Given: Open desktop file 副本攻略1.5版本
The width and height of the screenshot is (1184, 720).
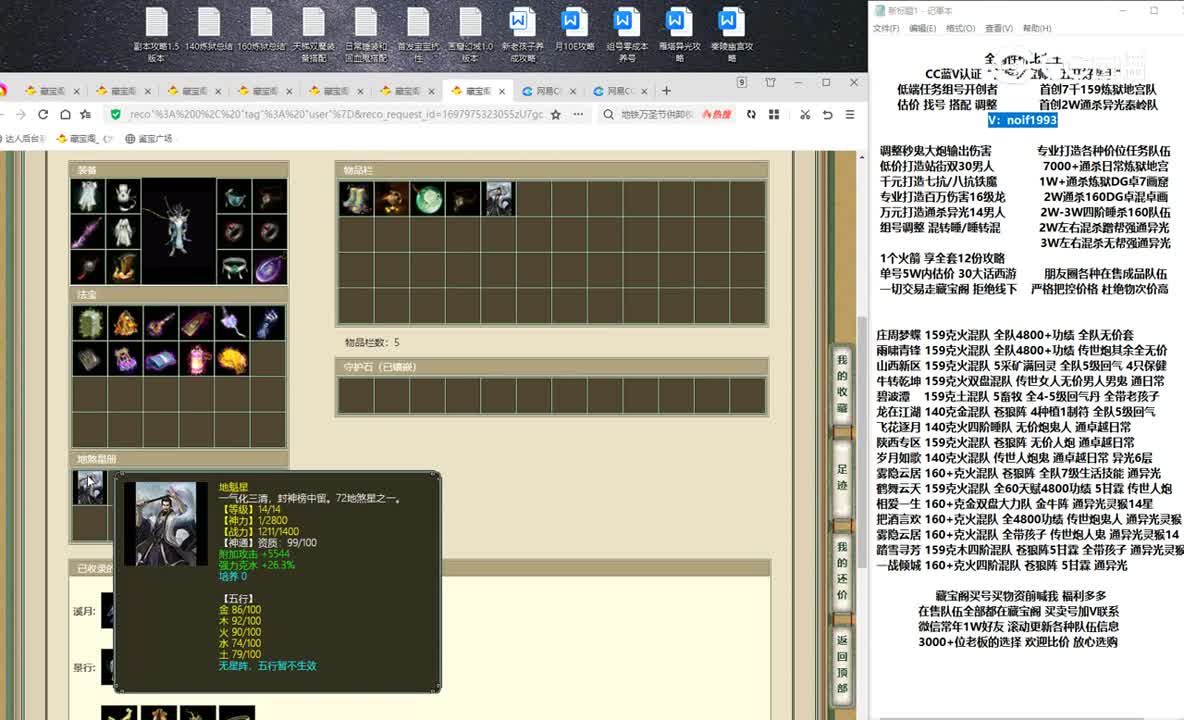Looking at the screenshot, I should coord(156,34).
